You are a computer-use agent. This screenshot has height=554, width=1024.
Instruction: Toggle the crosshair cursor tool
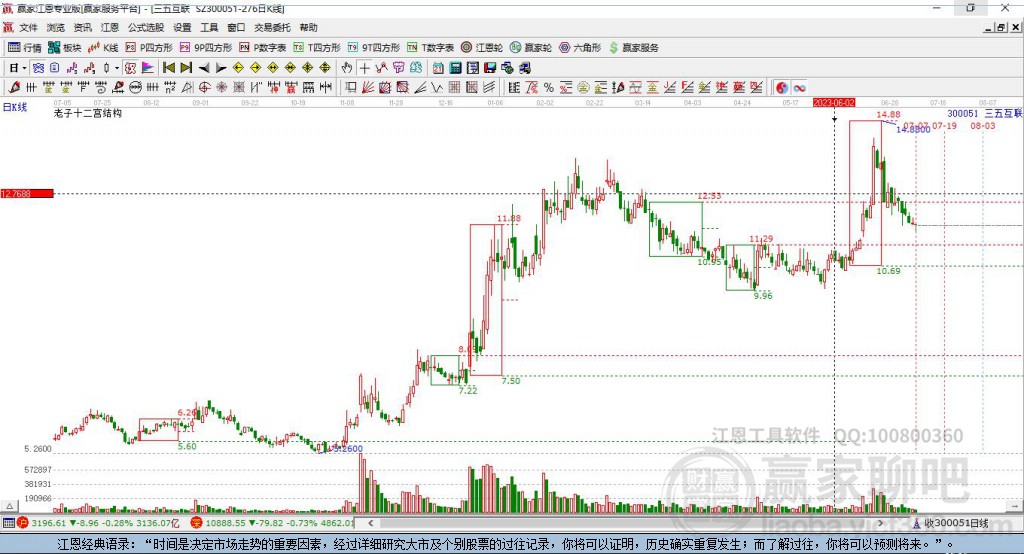(364, 68)
